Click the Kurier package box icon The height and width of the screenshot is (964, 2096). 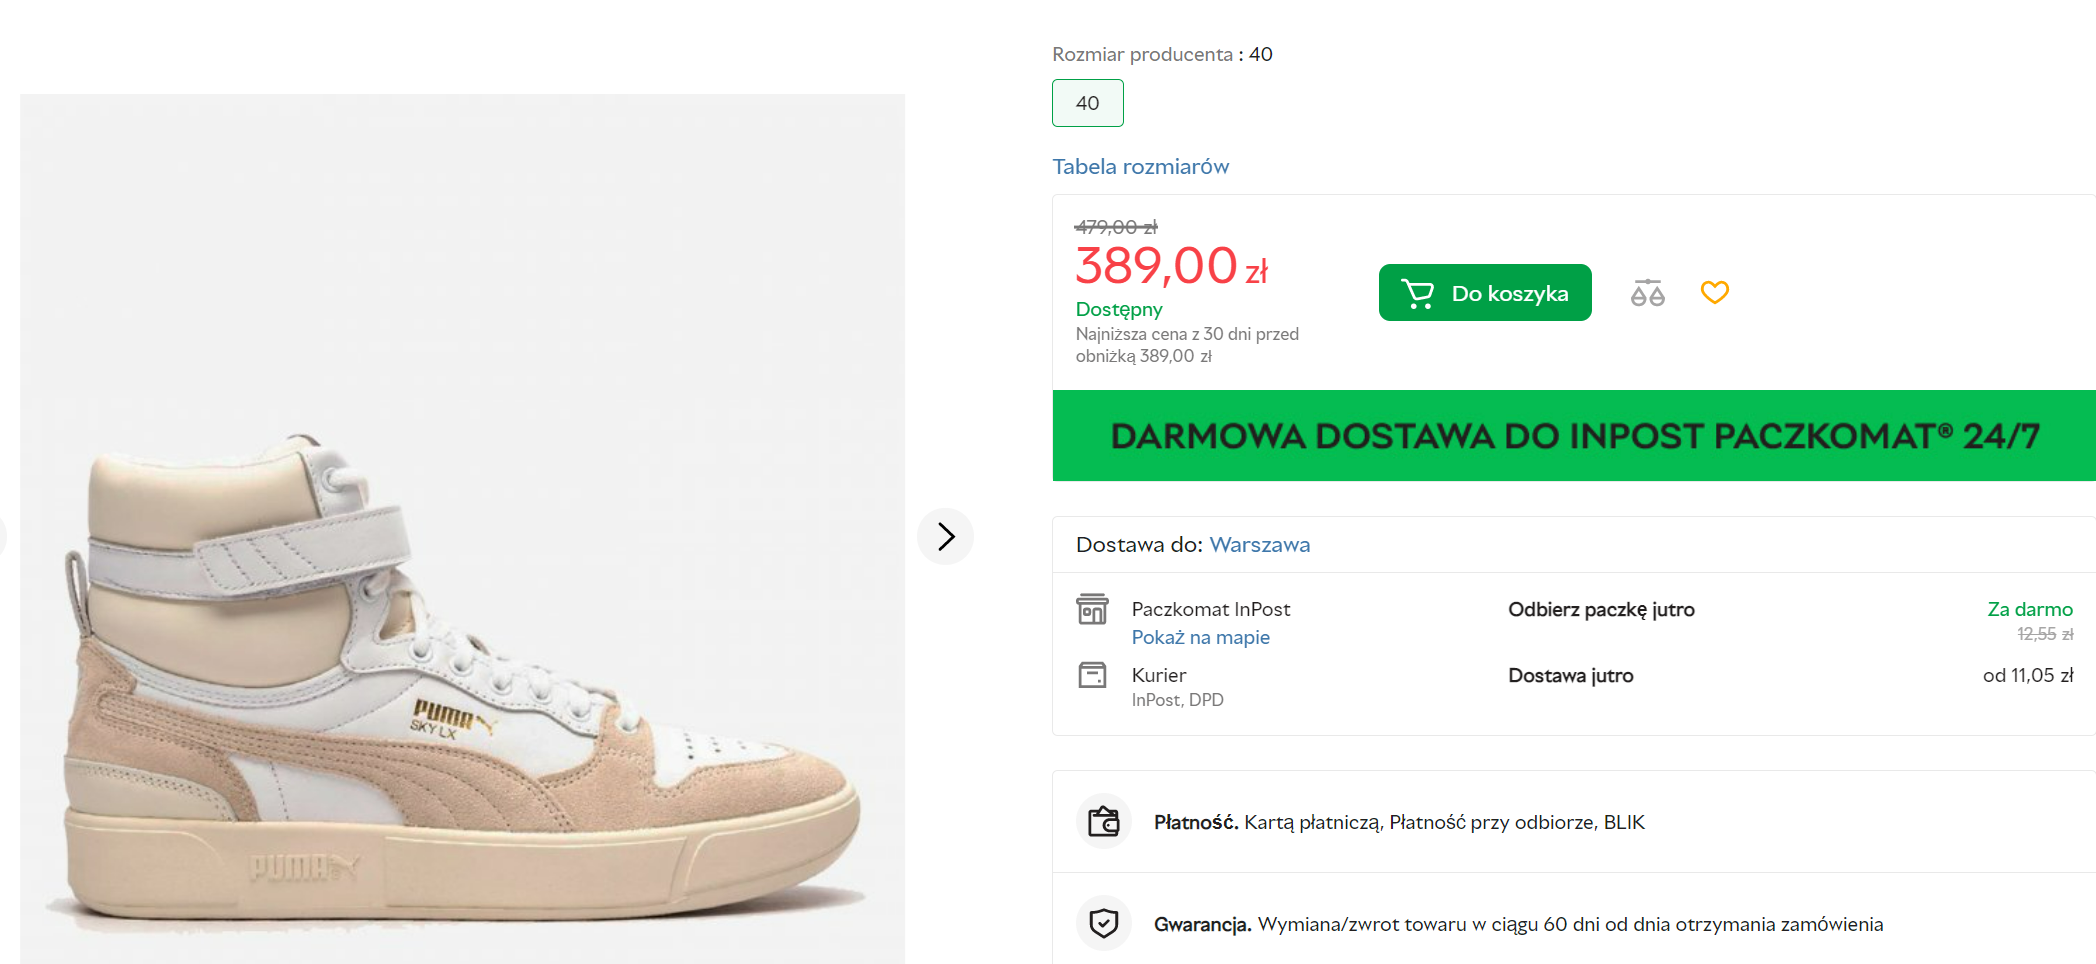click(x=1092, y=675)
